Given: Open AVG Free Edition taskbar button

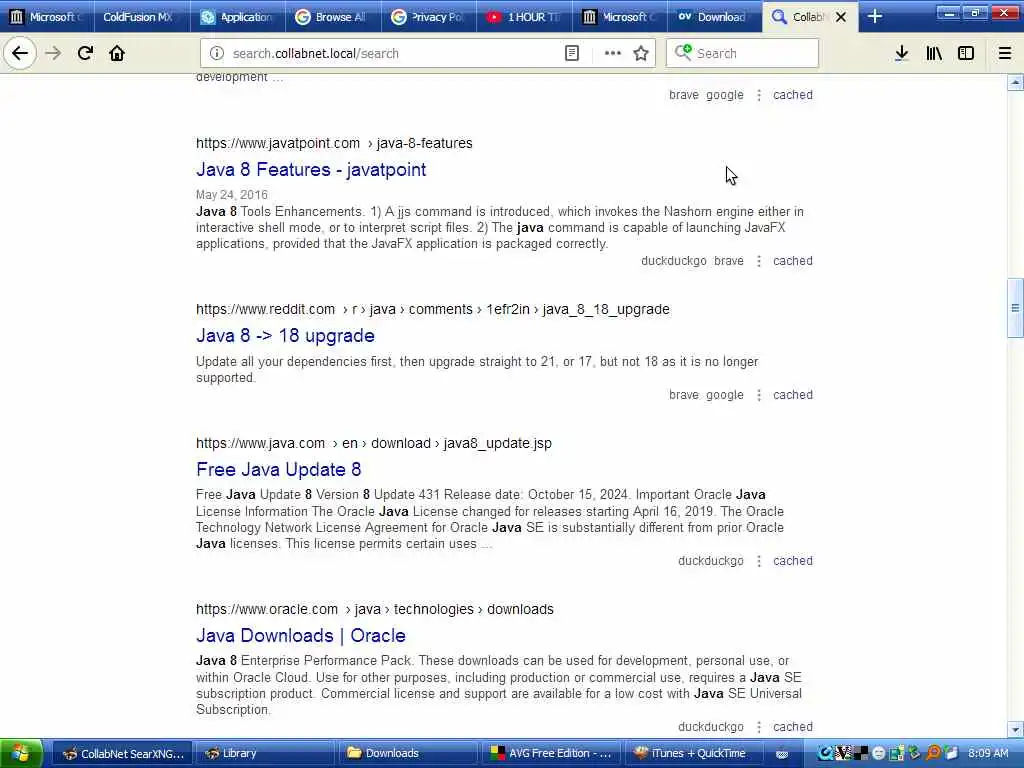Looking at the screenshot, I should pos(551,754).
